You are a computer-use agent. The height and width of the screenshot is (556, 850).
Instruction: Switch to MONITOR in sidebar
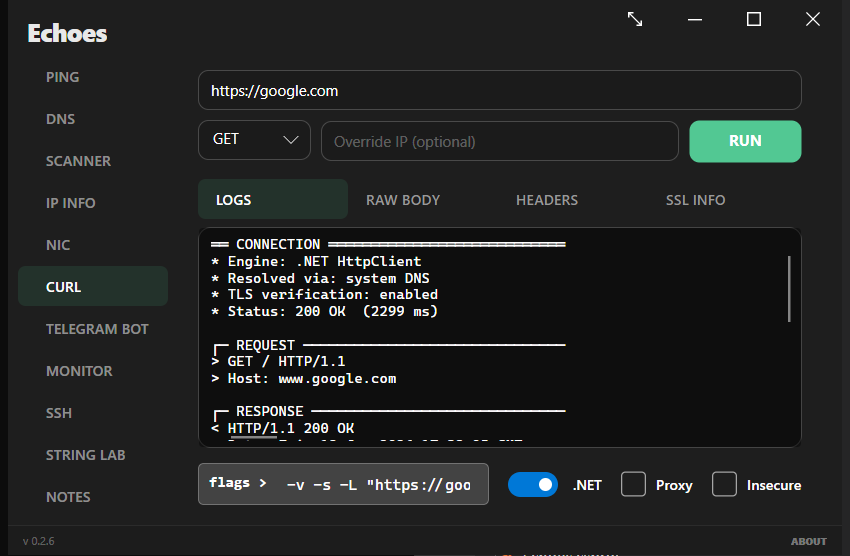pos(79,371)
